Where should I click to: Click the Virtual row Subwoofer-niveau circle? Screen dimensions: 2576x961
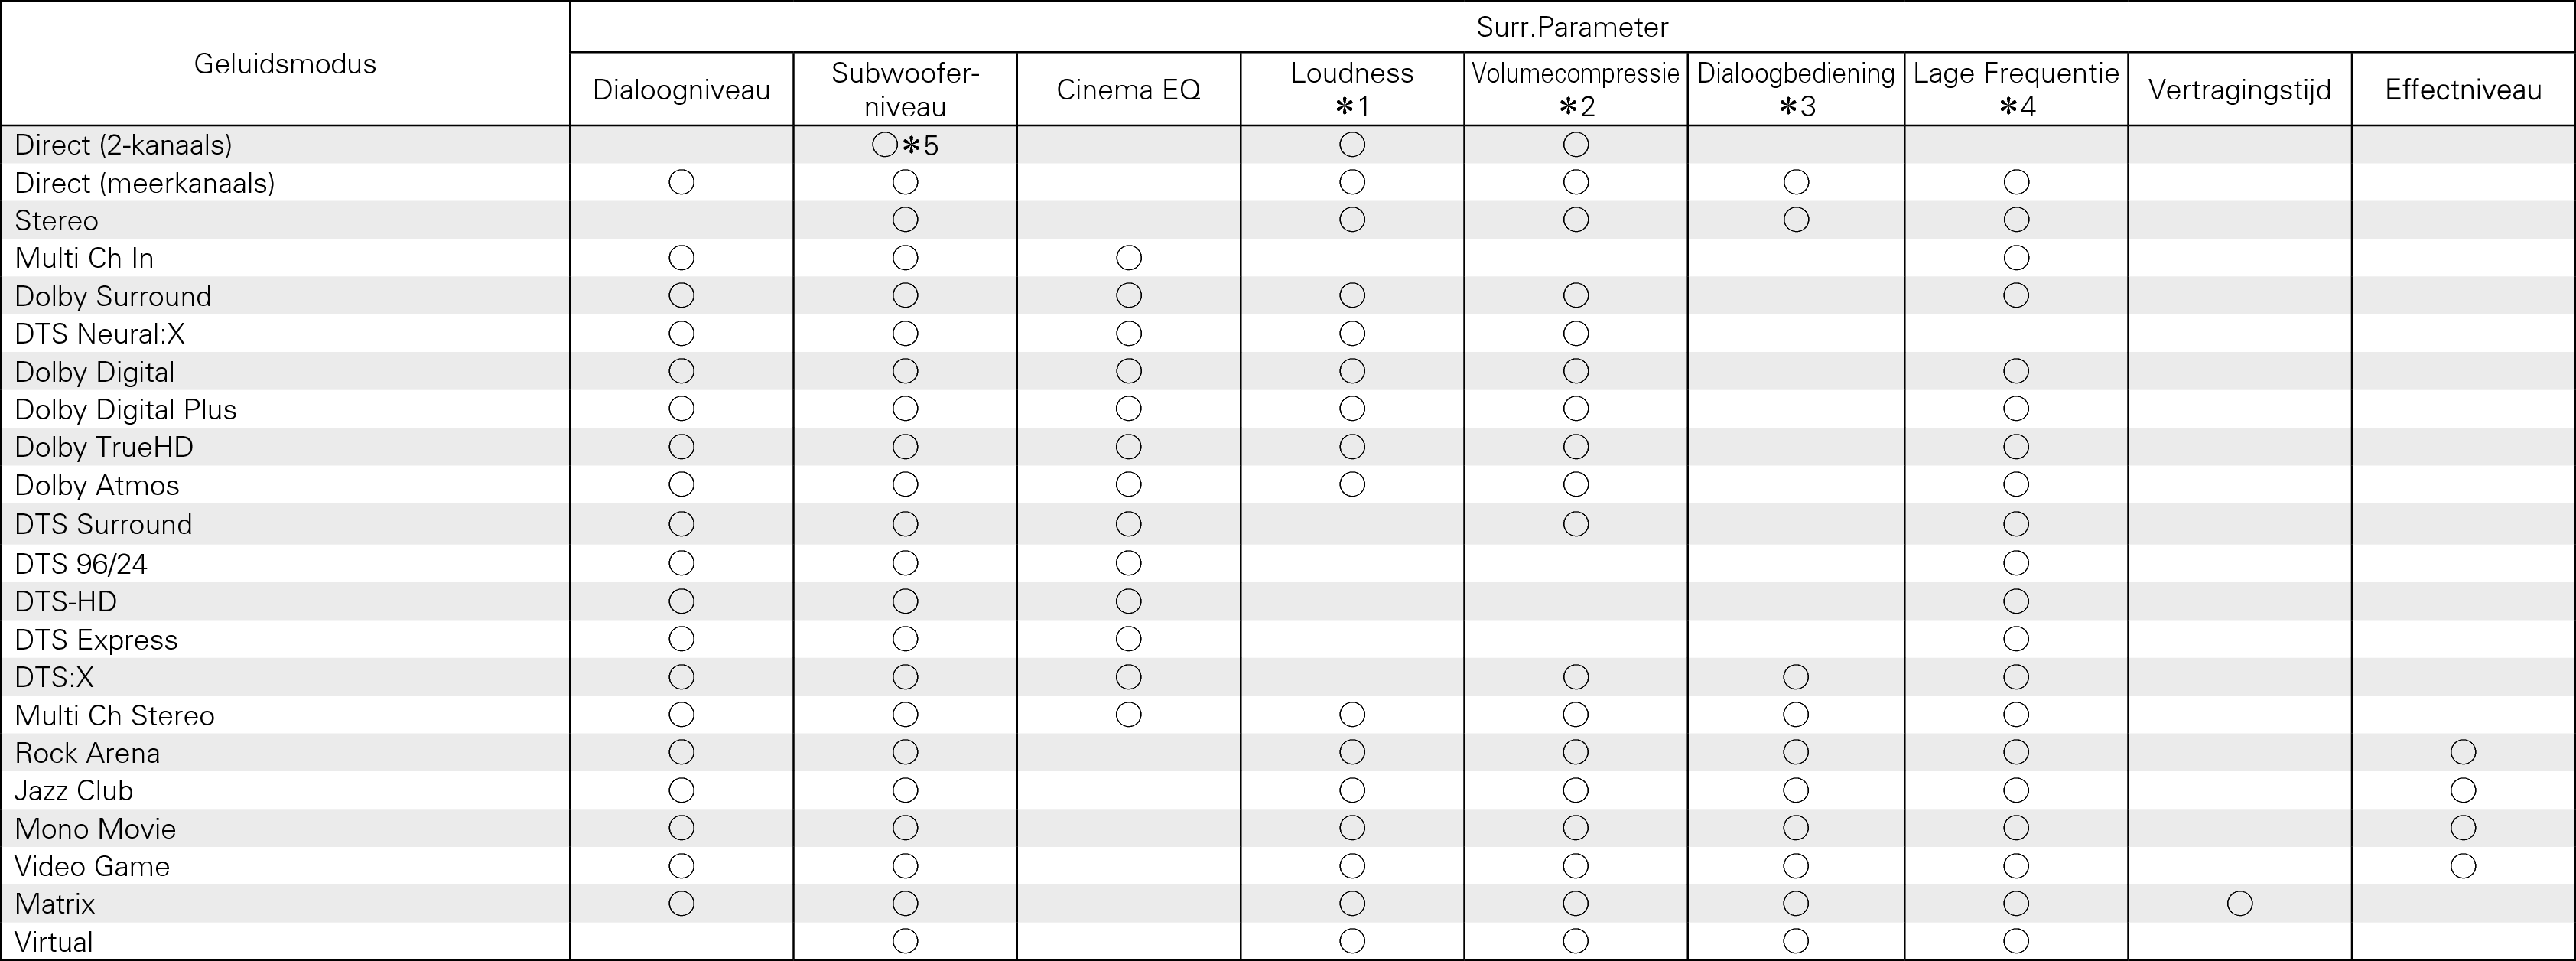pyautogui.click(x=905, y=941)
